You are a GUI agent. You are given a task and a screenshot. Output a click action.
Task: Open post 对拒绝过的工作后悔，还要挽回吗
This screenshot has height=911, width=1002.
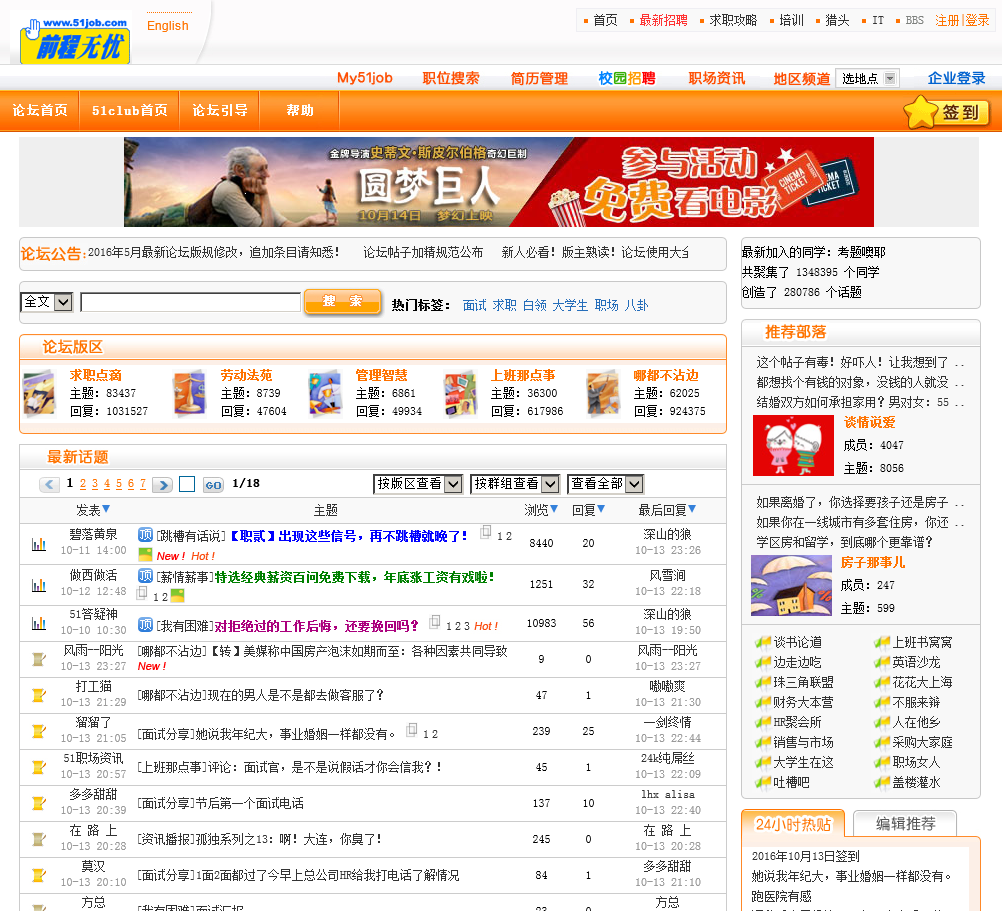point(316,626)
